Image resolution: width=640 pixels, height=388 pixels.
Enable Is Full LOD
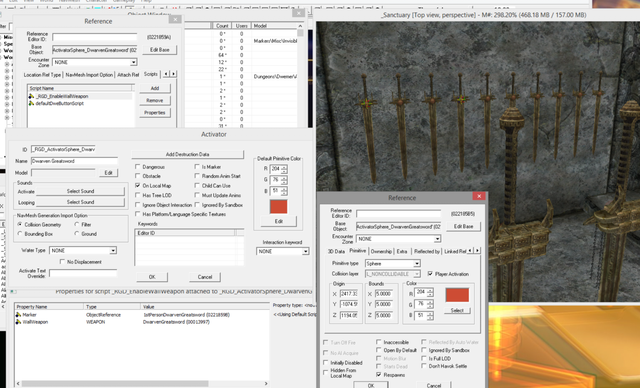click(x=424, y=358)
